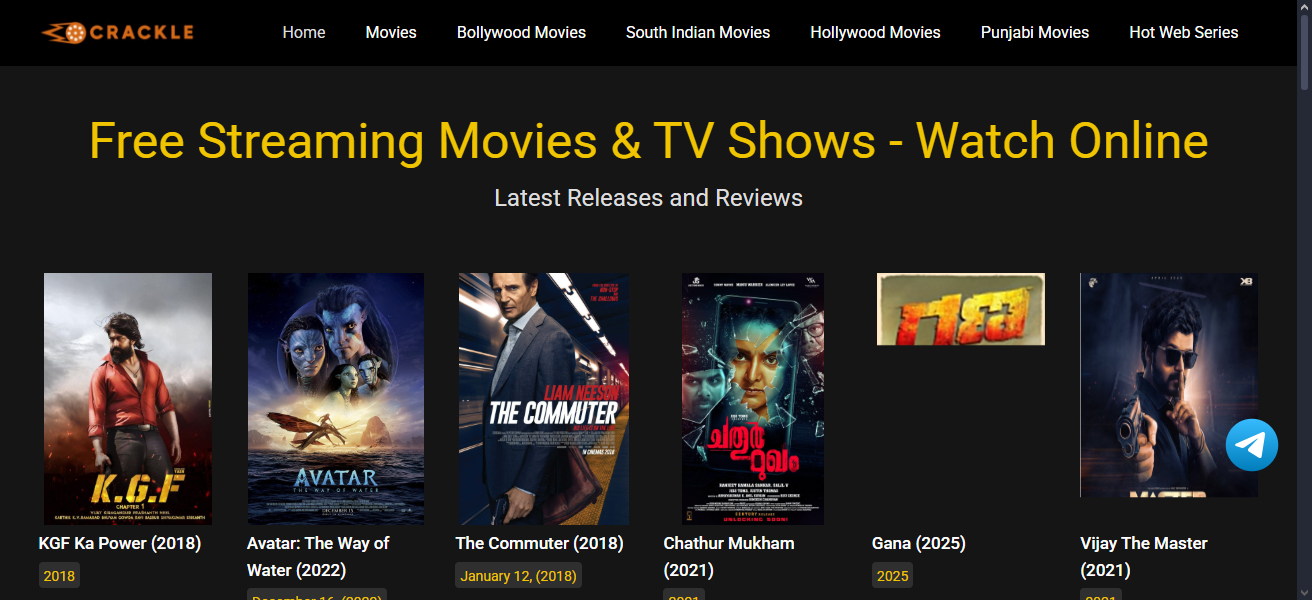
Task: Open the KGF movie poster
Action: pos(128,399)
